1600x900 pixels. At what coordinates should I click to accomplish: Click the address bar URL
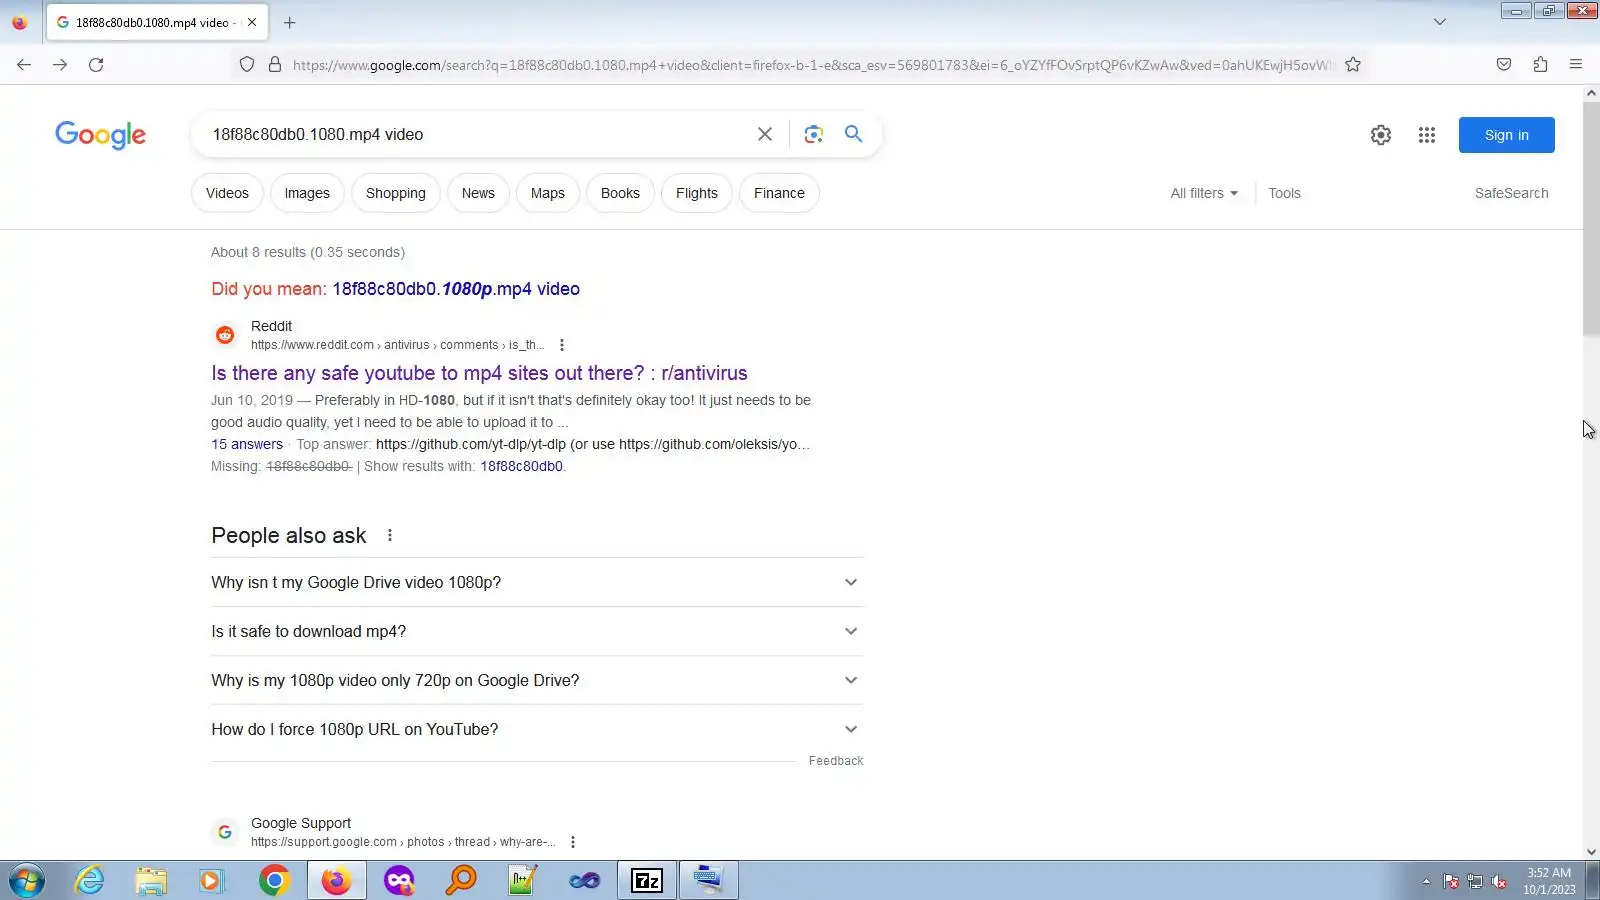(x=812, y=65)
